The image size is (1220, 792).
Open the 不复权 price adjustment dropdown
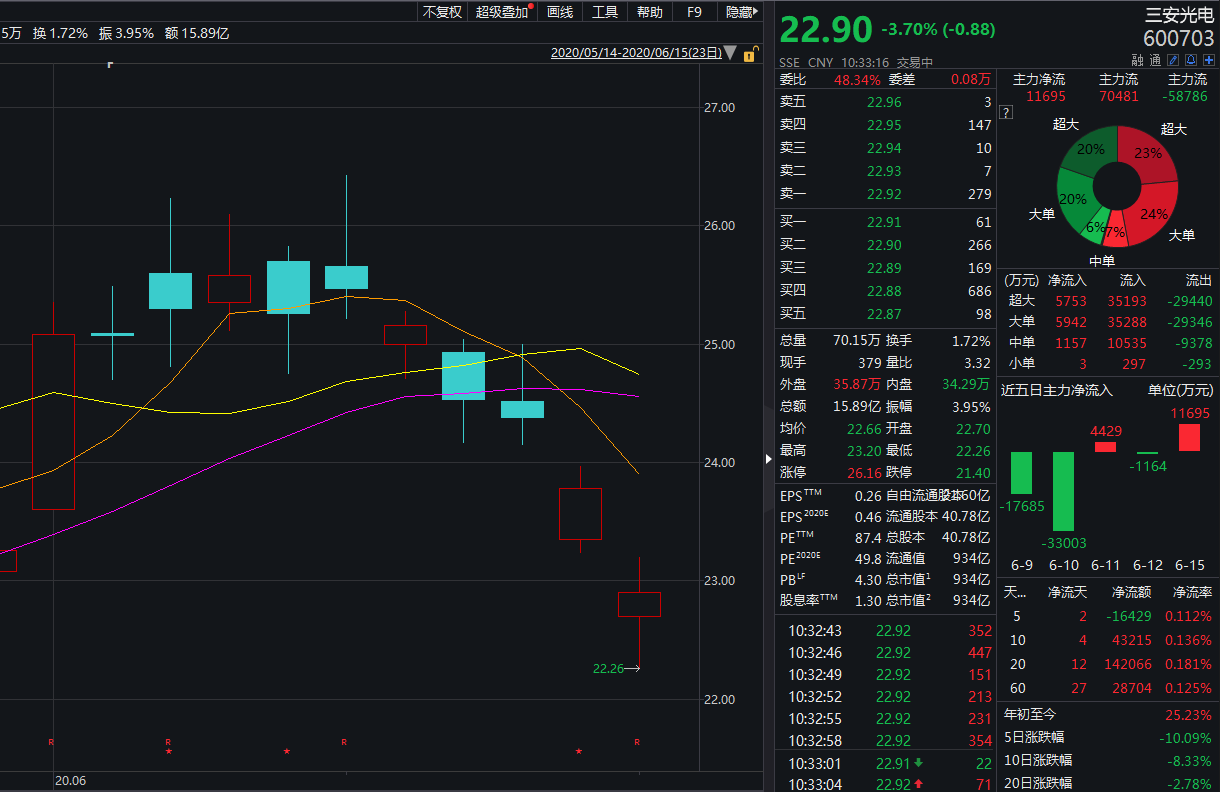tap(442, 12)
